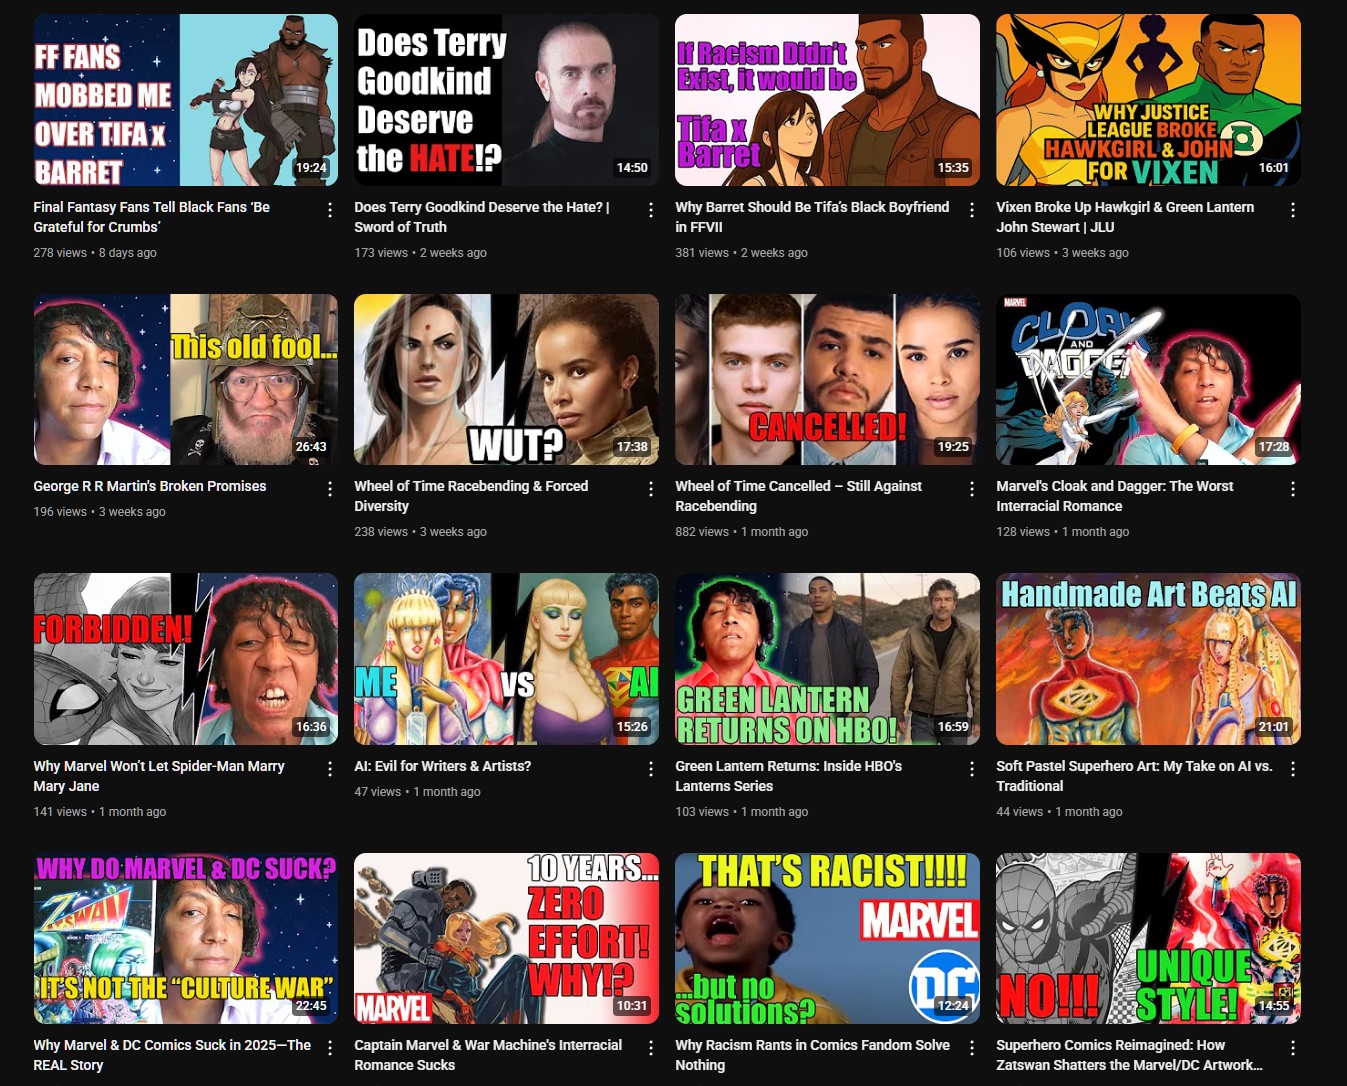Open options menu for Cloak and Dagger video
Image resolution: width=1347 pixels, height=1086 pixels.
click(1293, 489)
